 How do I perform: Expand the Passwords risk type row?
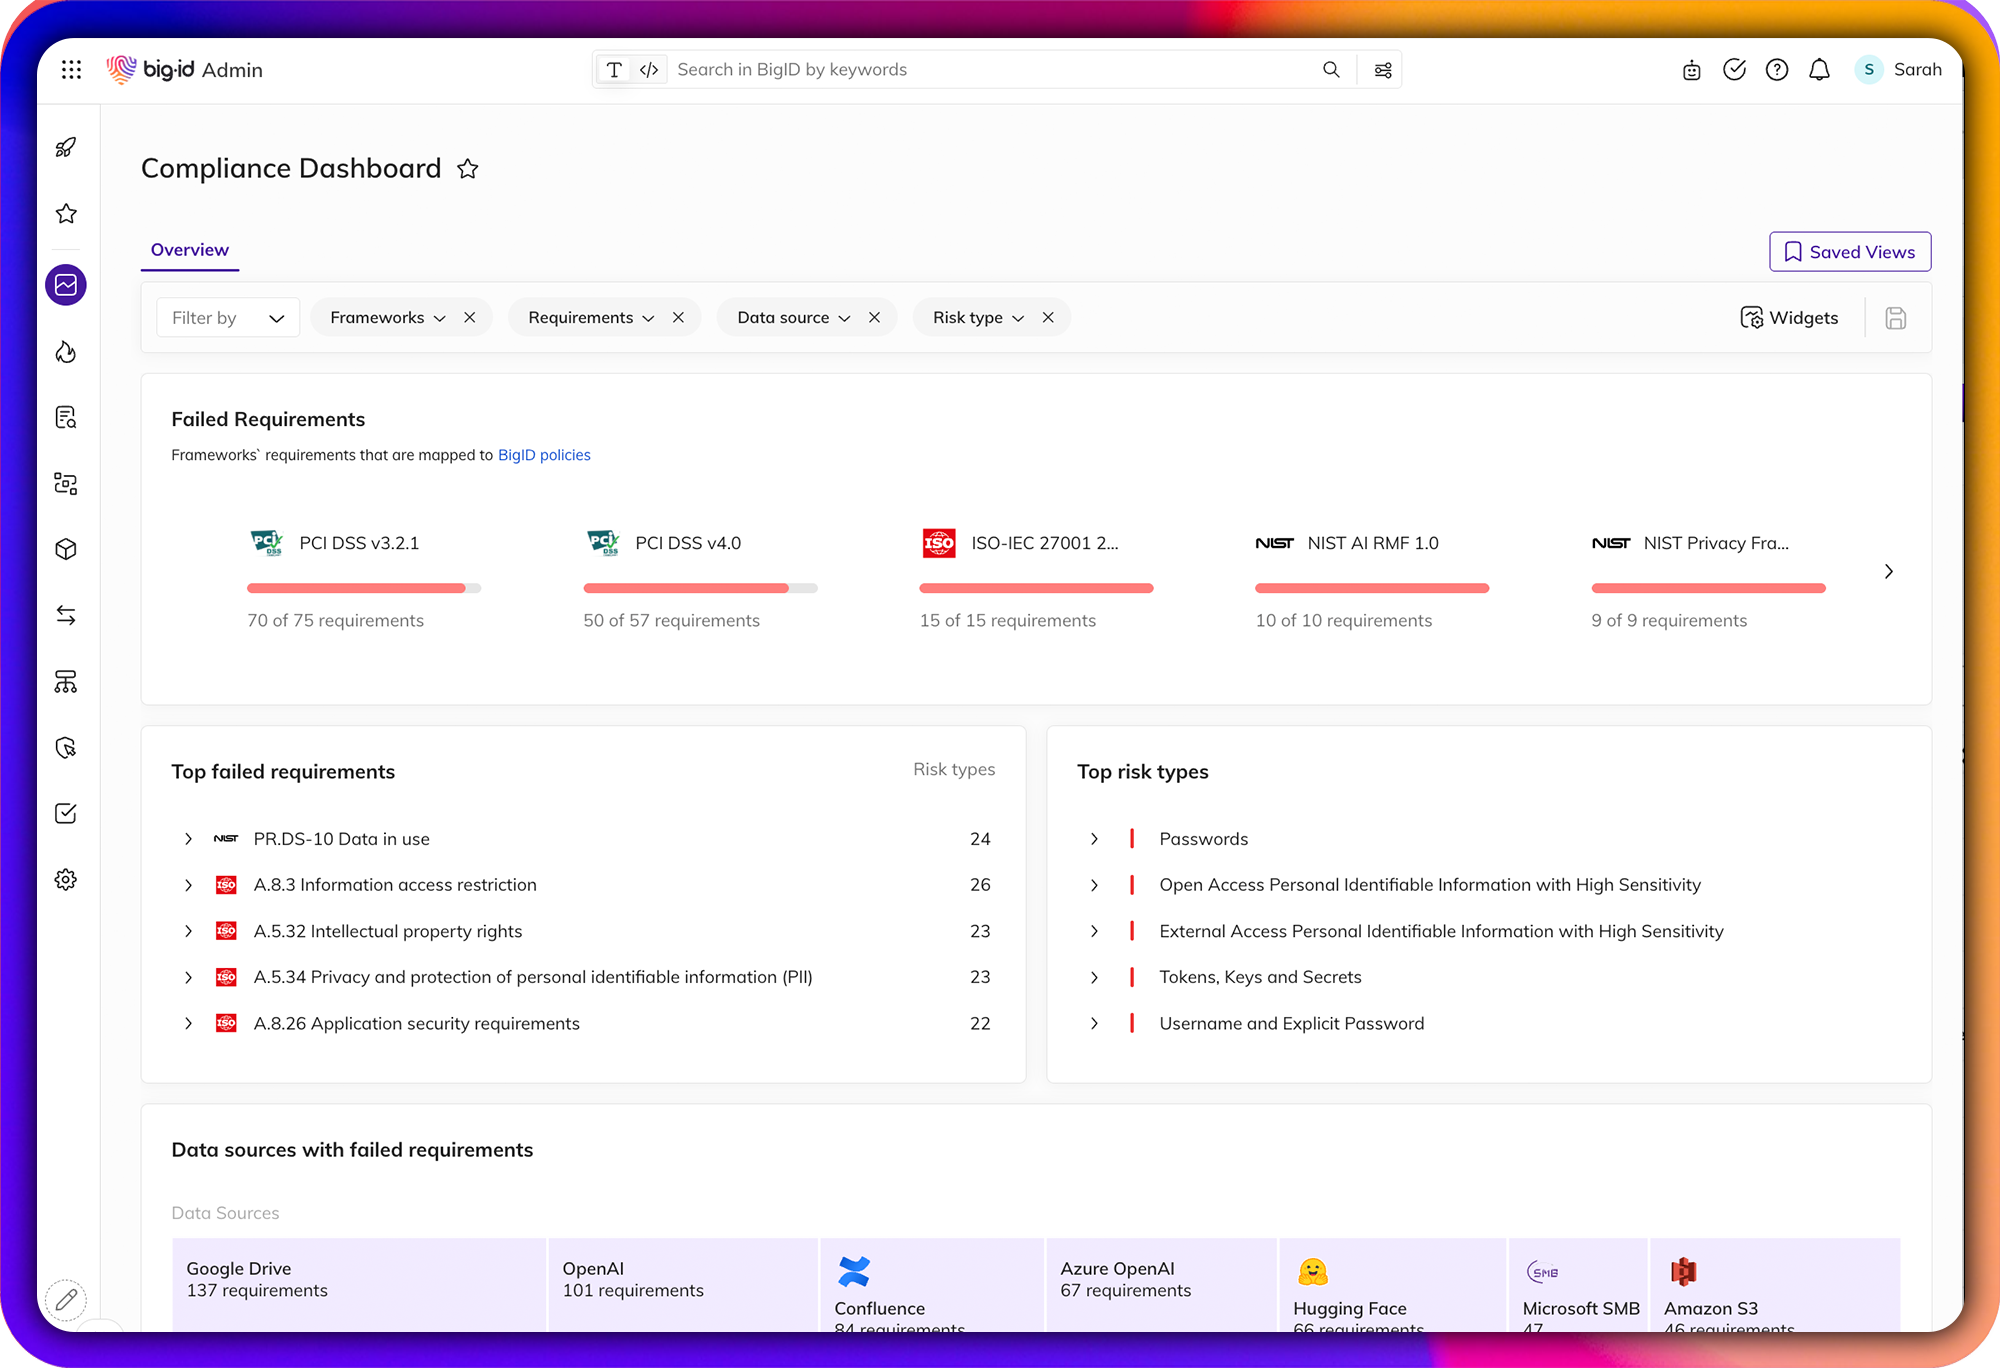click(x=1094, y=839)
